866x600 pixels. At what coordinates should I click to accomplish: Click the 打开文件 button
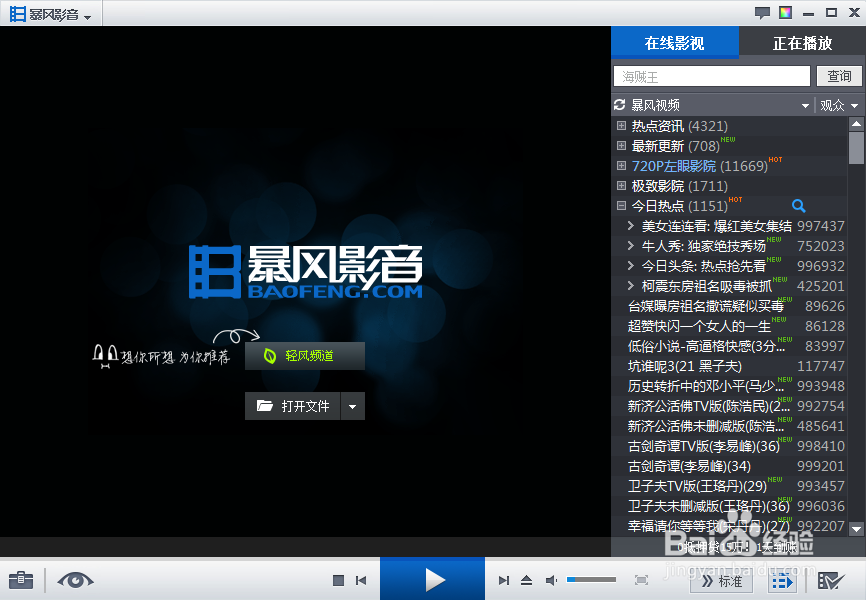tap(293, 406)
